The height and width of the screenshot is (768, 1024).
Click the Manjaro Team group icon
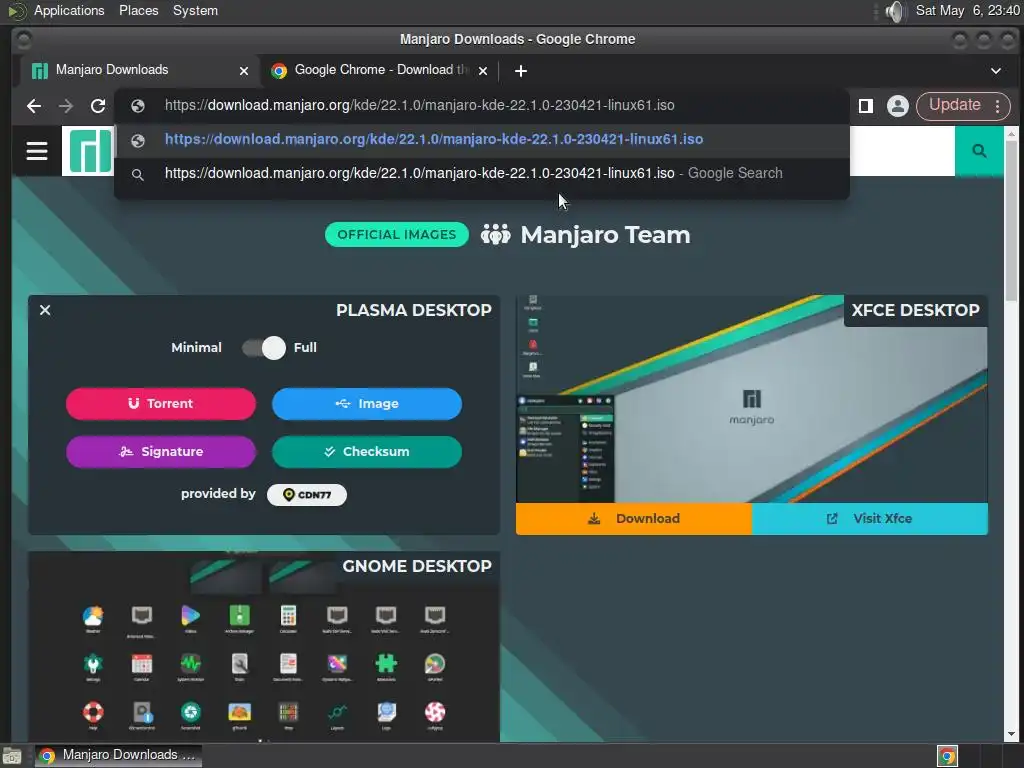click(x=496, y=234)
